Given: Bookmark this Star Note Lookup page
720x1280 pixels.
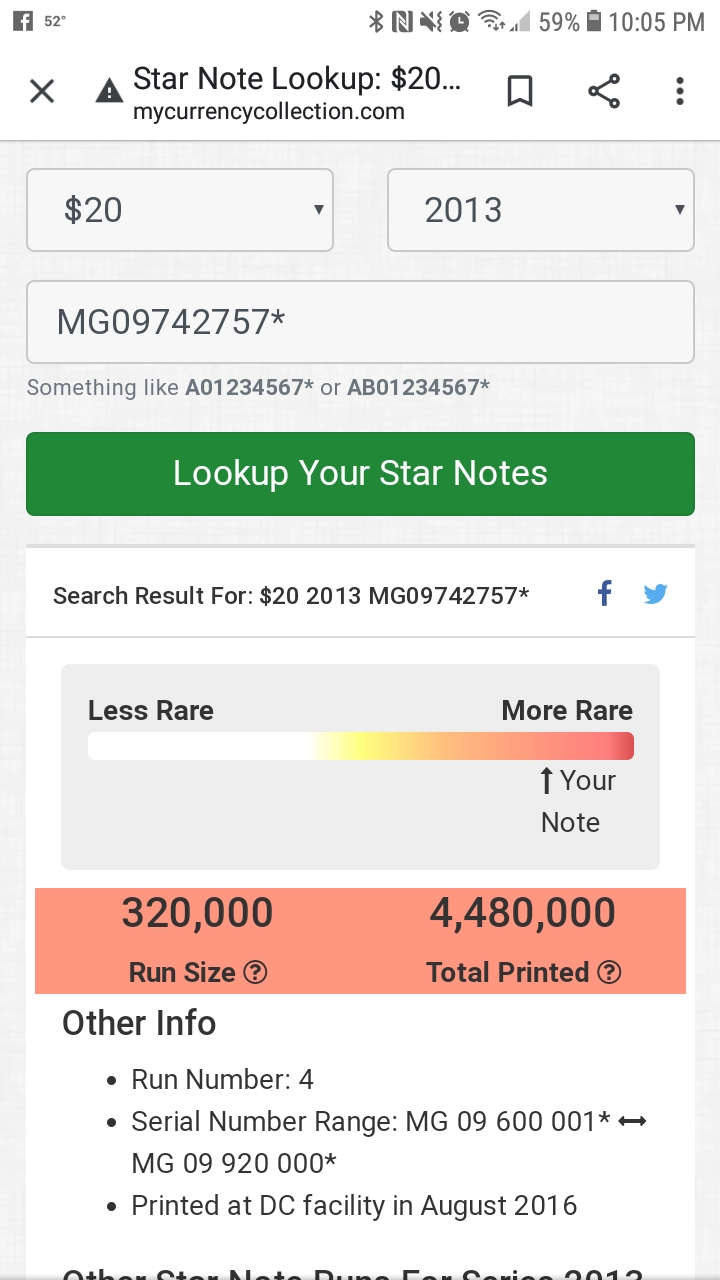Looking at the screenshot, I should click(520, 92).
